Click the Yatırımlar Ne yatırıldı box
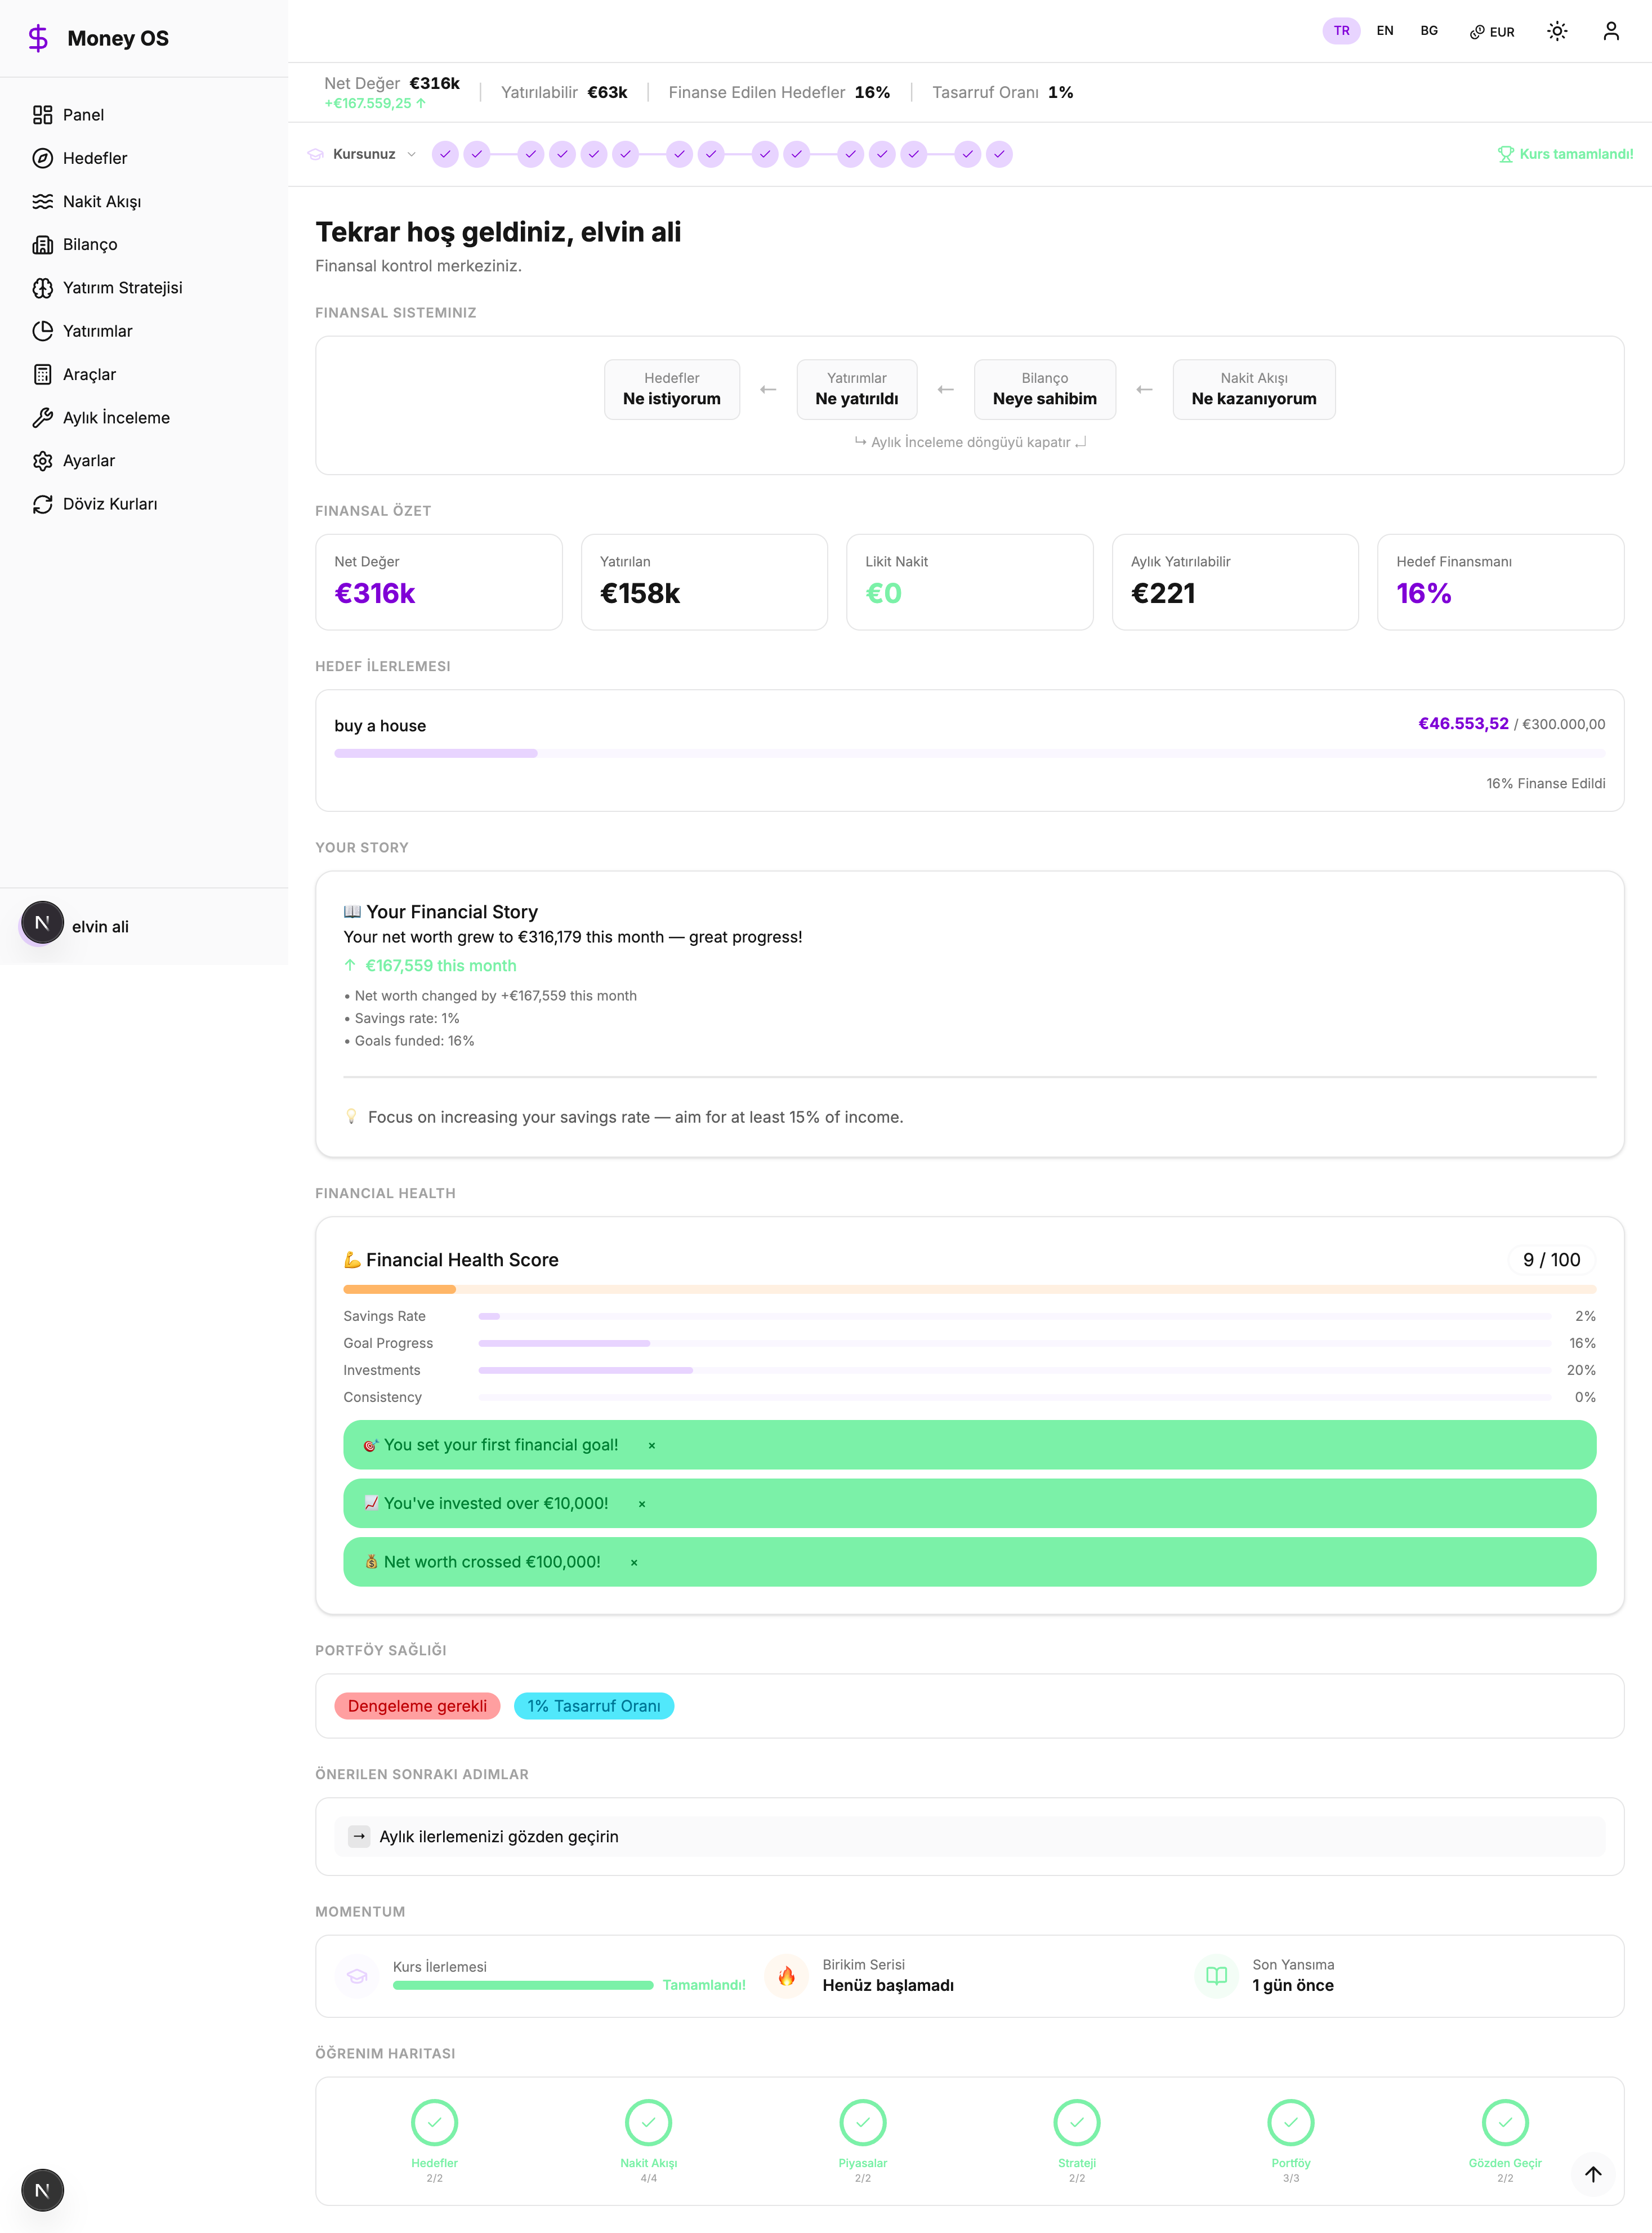Image resolution: width=1652 pixels, height=2233 pixels. pyautogui.click(x=857, y=389)
